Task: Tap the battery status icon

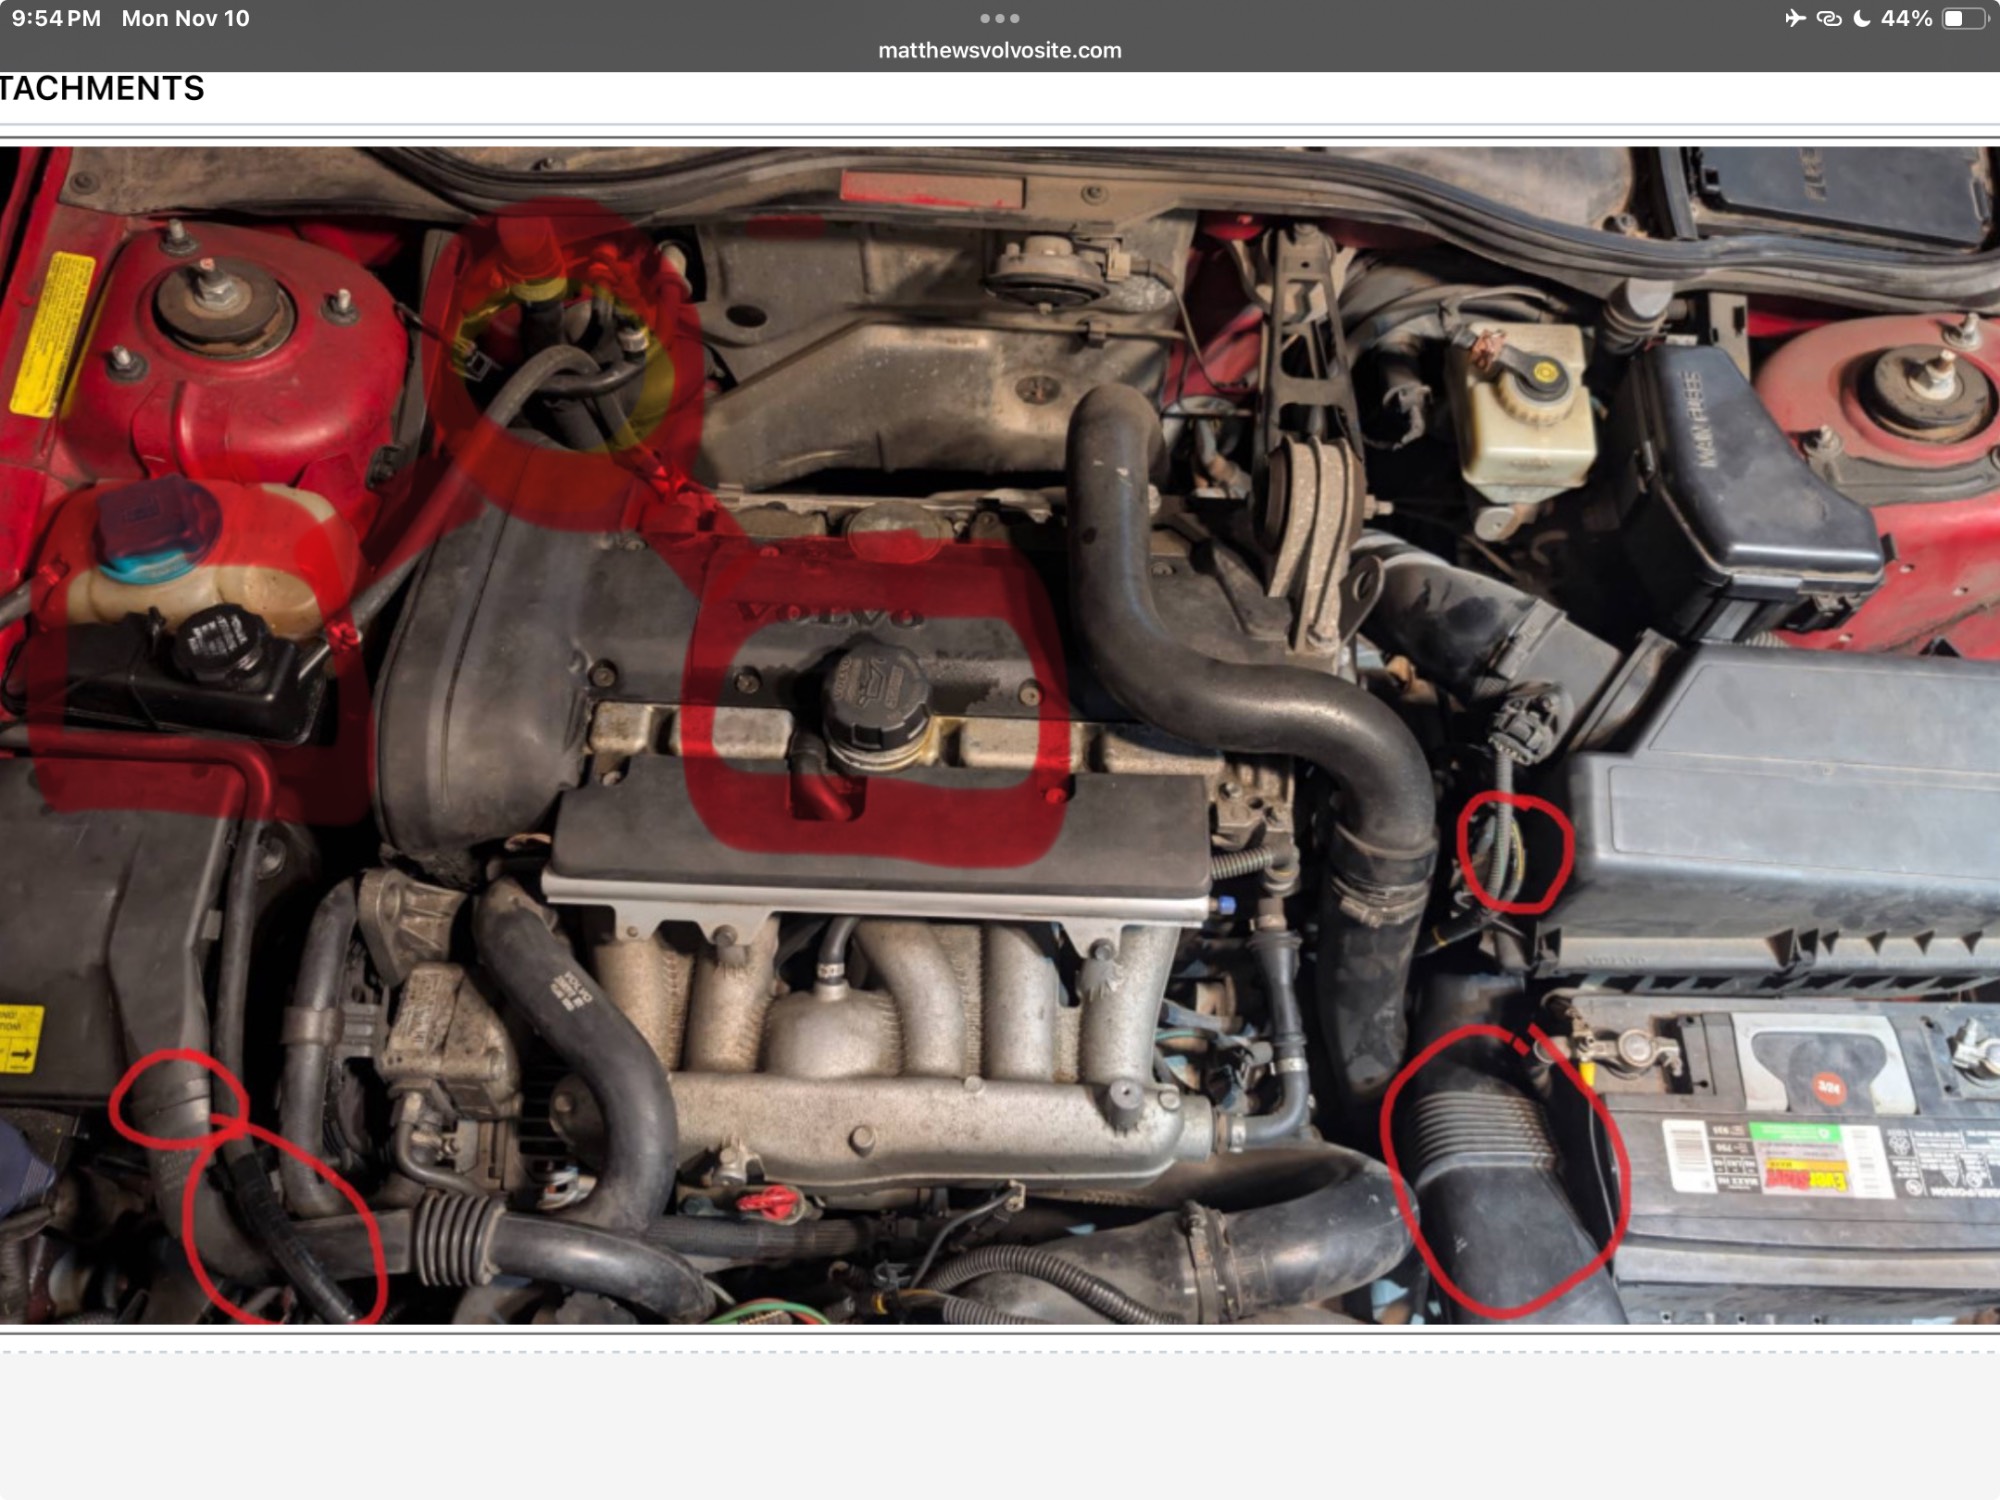Action: click(x=1963, y=18)
